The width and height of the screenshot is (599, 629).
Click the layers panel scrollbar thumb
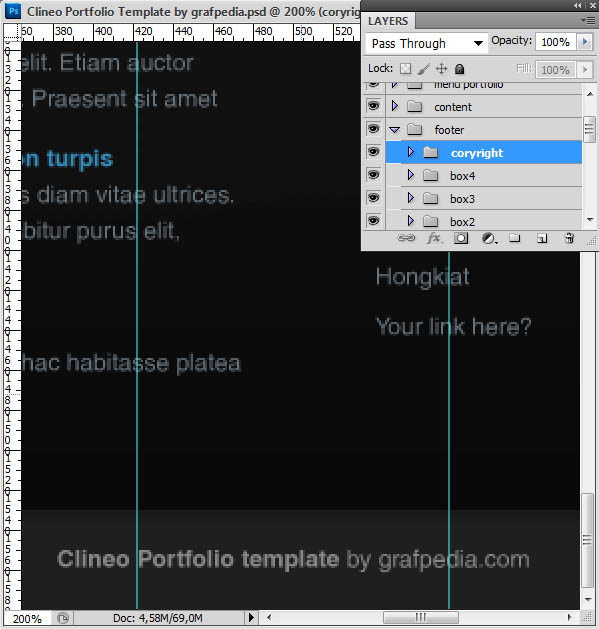click(589, 129)
